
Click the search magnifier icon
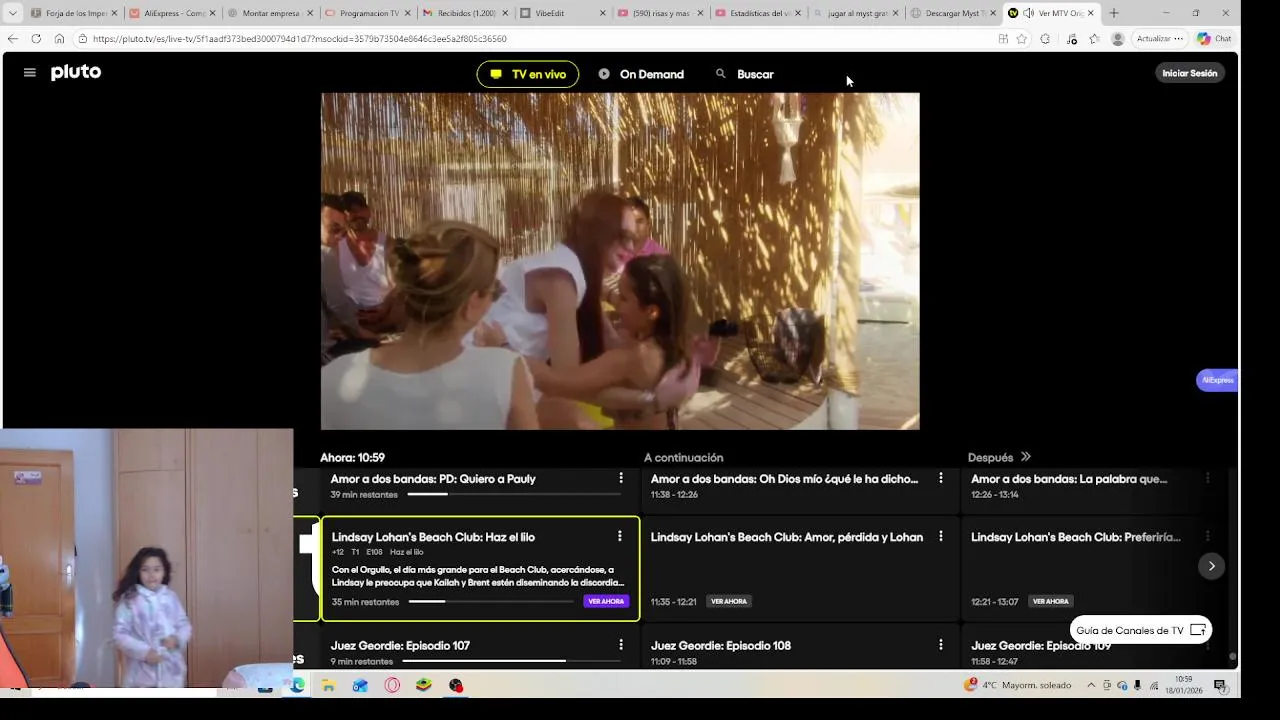(721, 74)
